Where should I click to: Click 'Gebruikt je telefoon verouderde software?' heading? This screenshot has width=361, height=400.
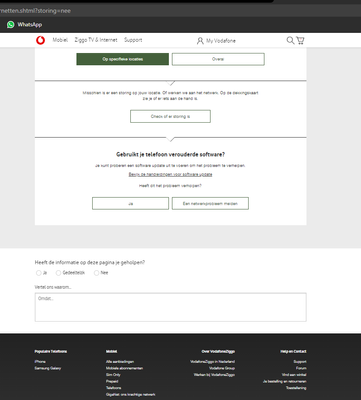(170, 155)
